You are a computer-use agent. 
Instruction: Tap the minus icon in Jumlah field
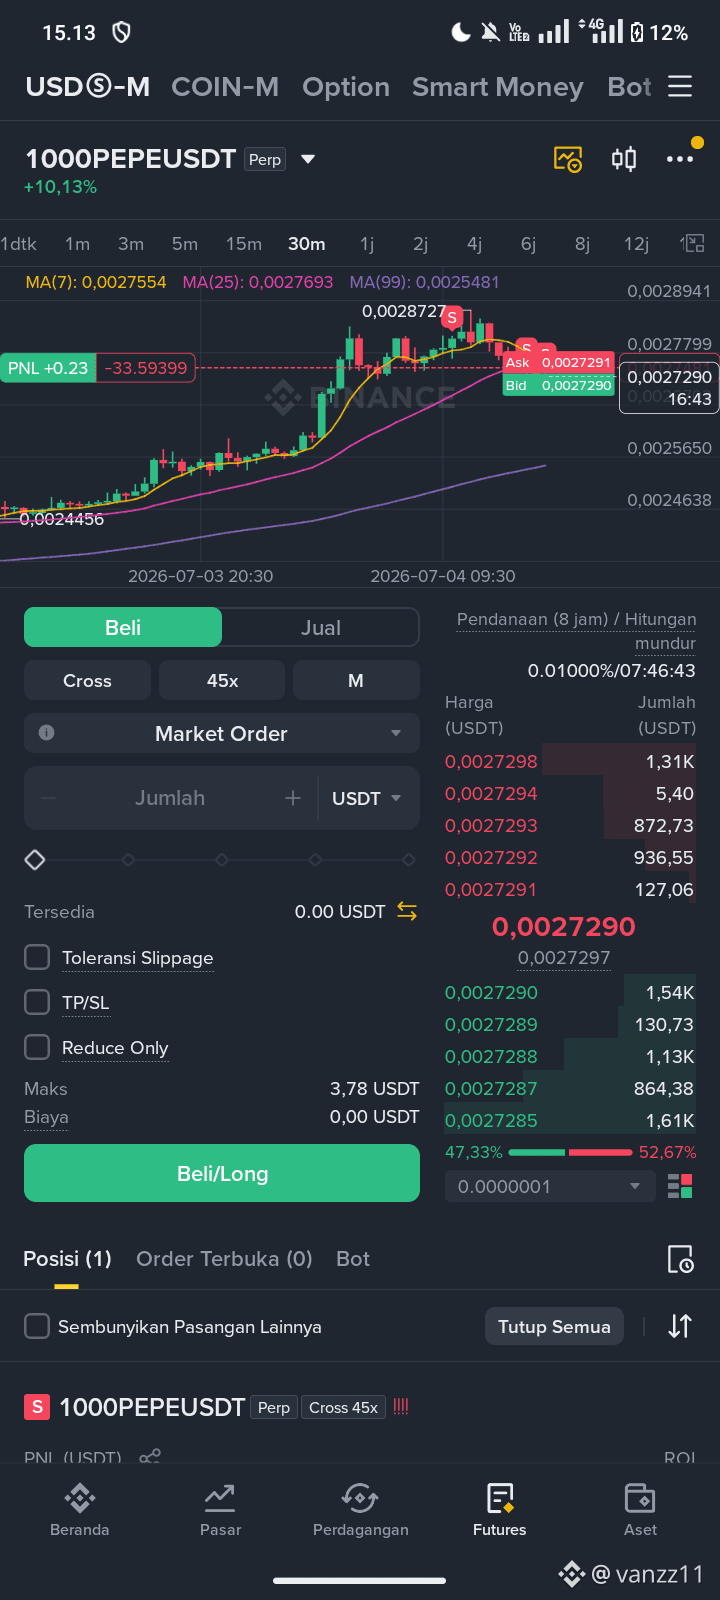(48, 798)
